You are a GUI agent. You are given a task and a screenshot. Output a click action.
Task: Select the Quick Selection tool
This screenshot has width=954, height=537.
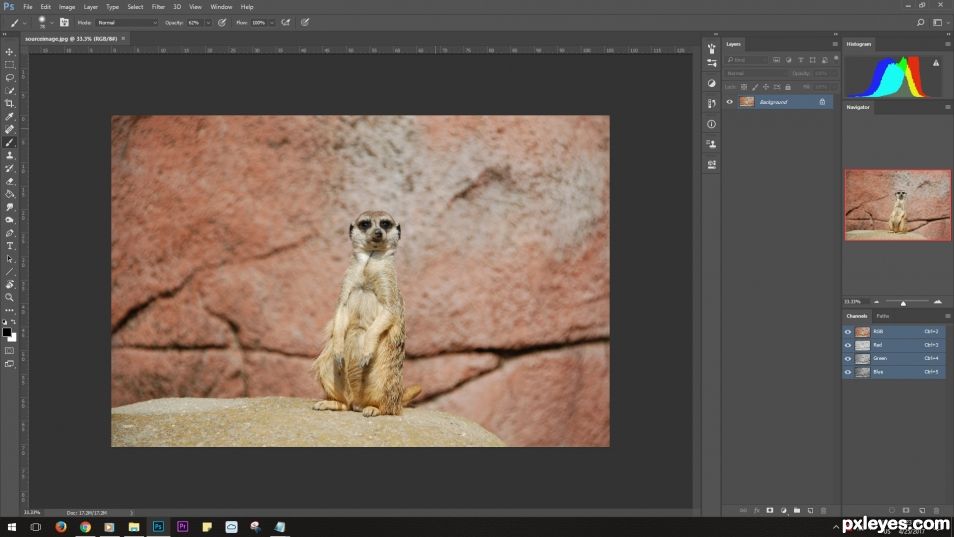[x=9, y=91]
